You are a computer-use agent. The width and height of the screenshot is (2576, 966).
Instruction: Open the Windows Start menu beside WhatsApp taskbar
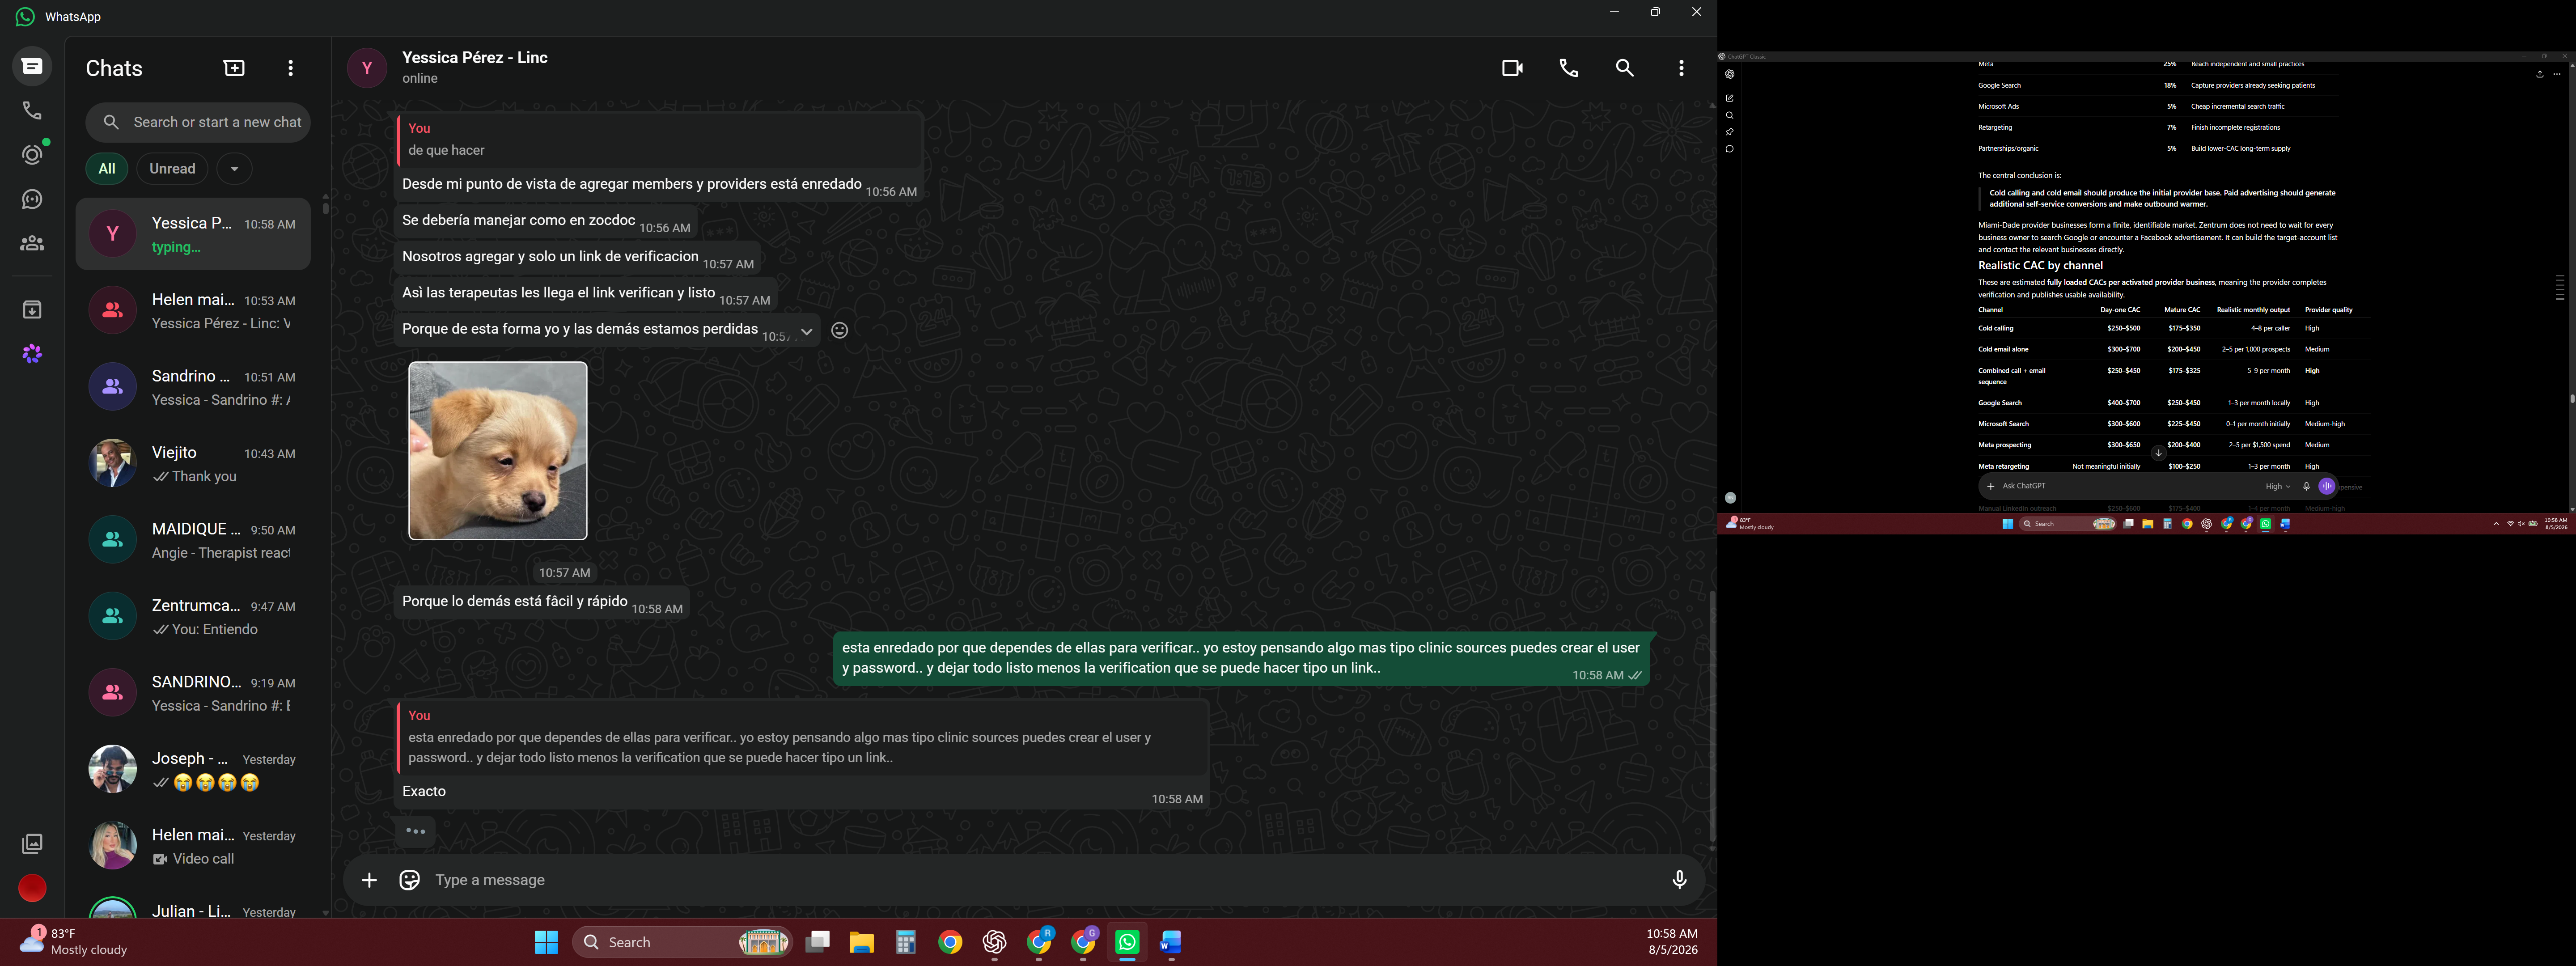[546, 942]
